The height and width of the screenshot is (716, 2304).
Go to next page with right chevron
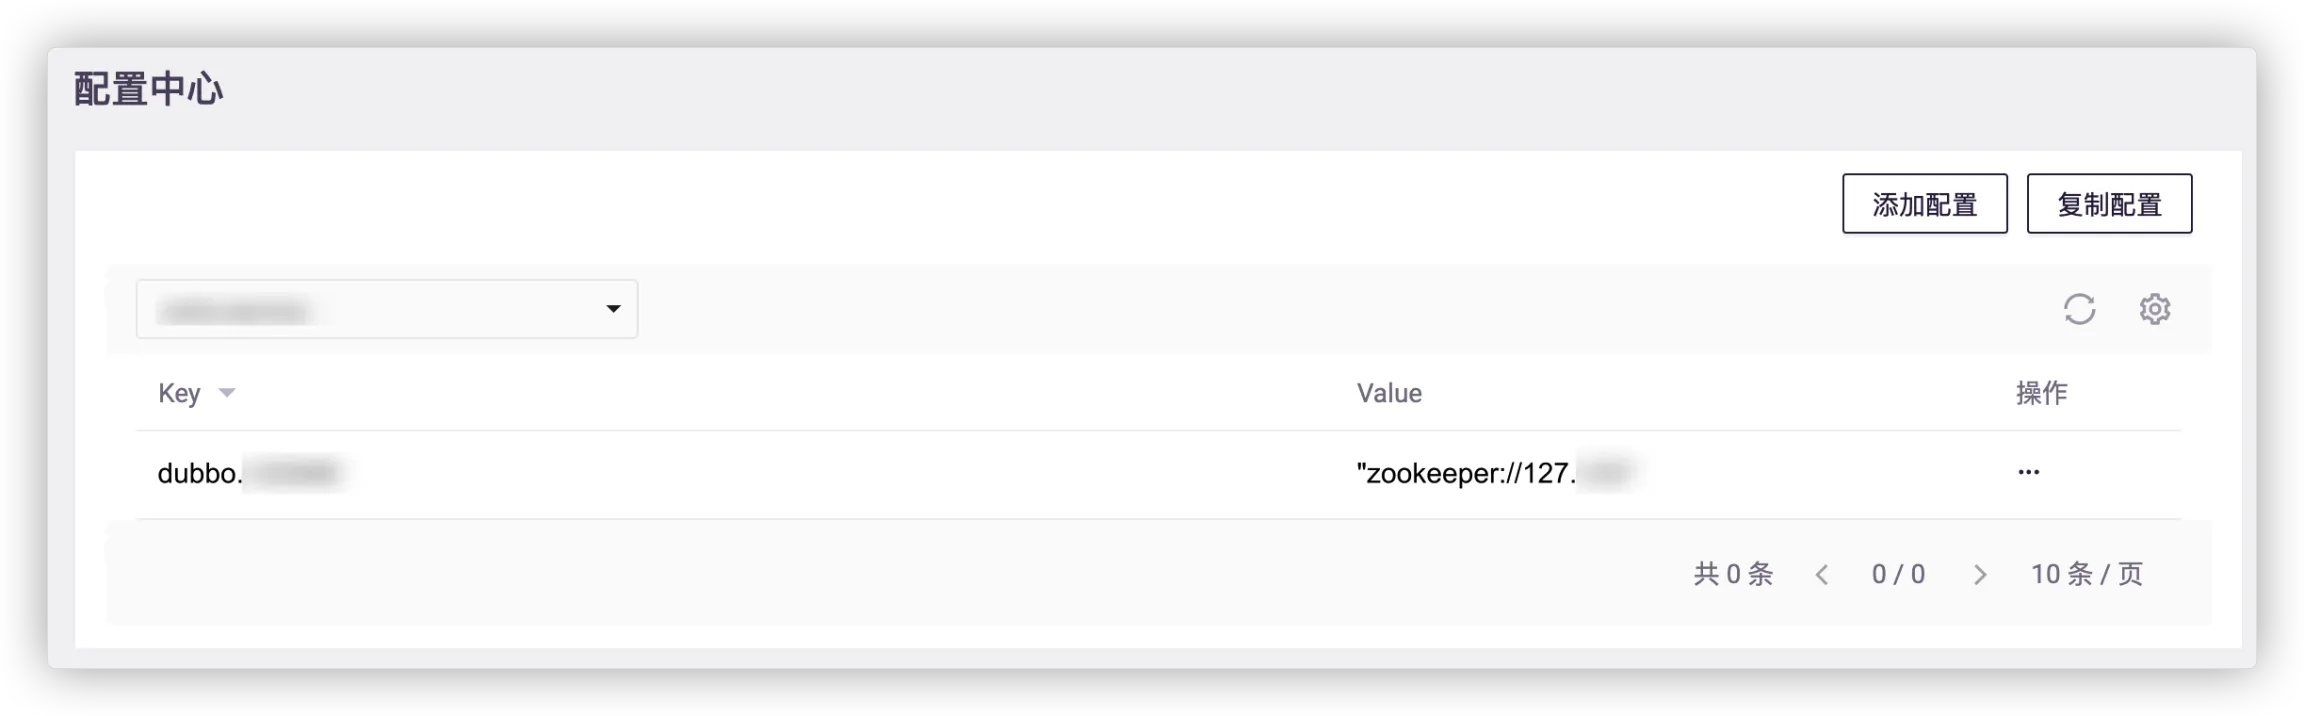pyautogui.click(x=1979, y=575)
